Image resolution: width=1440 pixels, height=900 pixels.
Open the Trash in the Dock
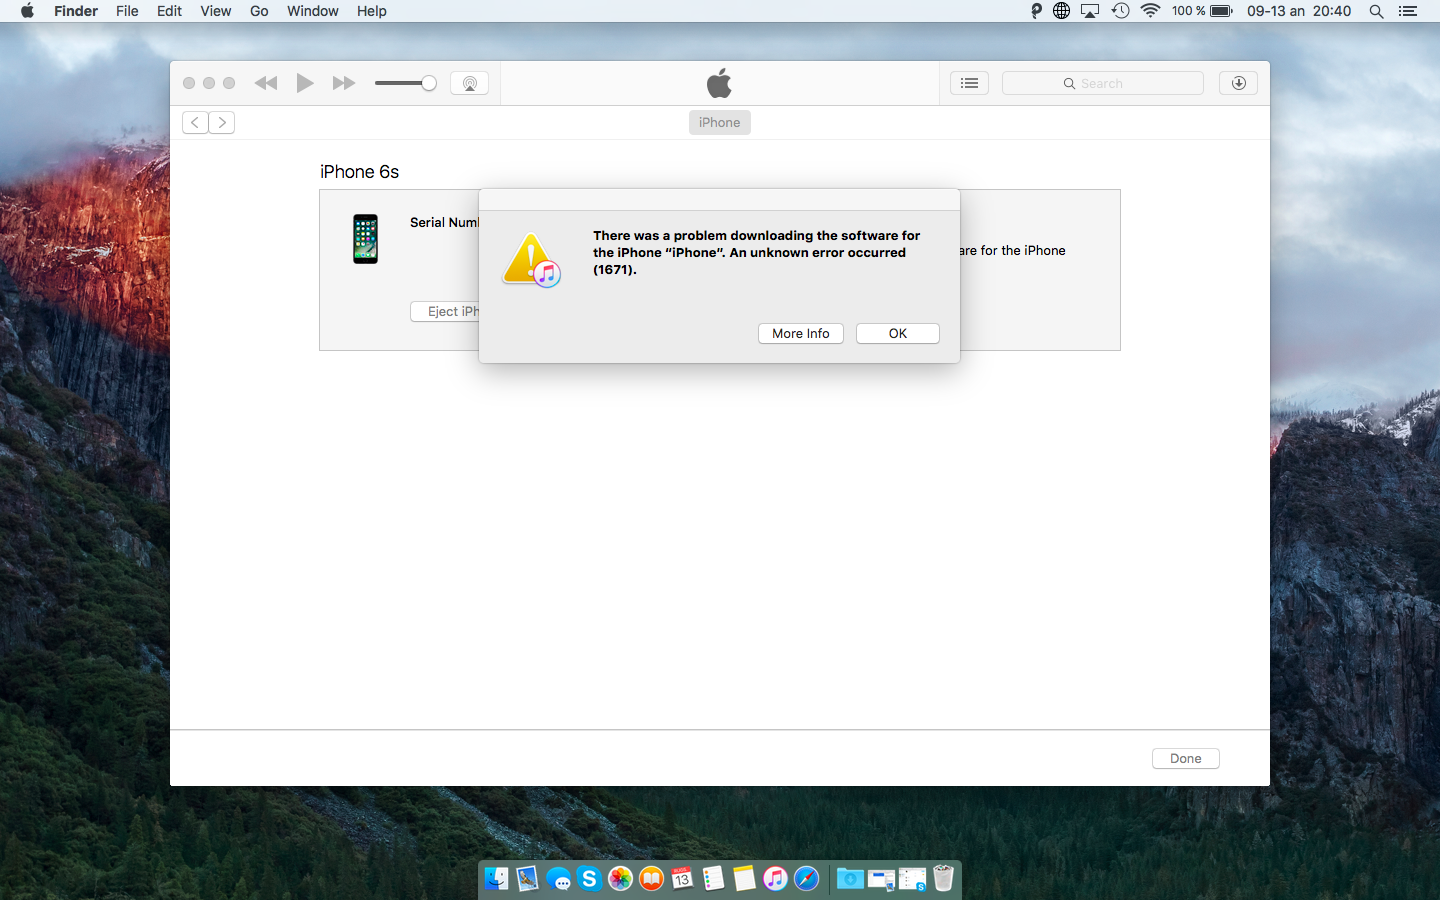(x=943, y=878)
